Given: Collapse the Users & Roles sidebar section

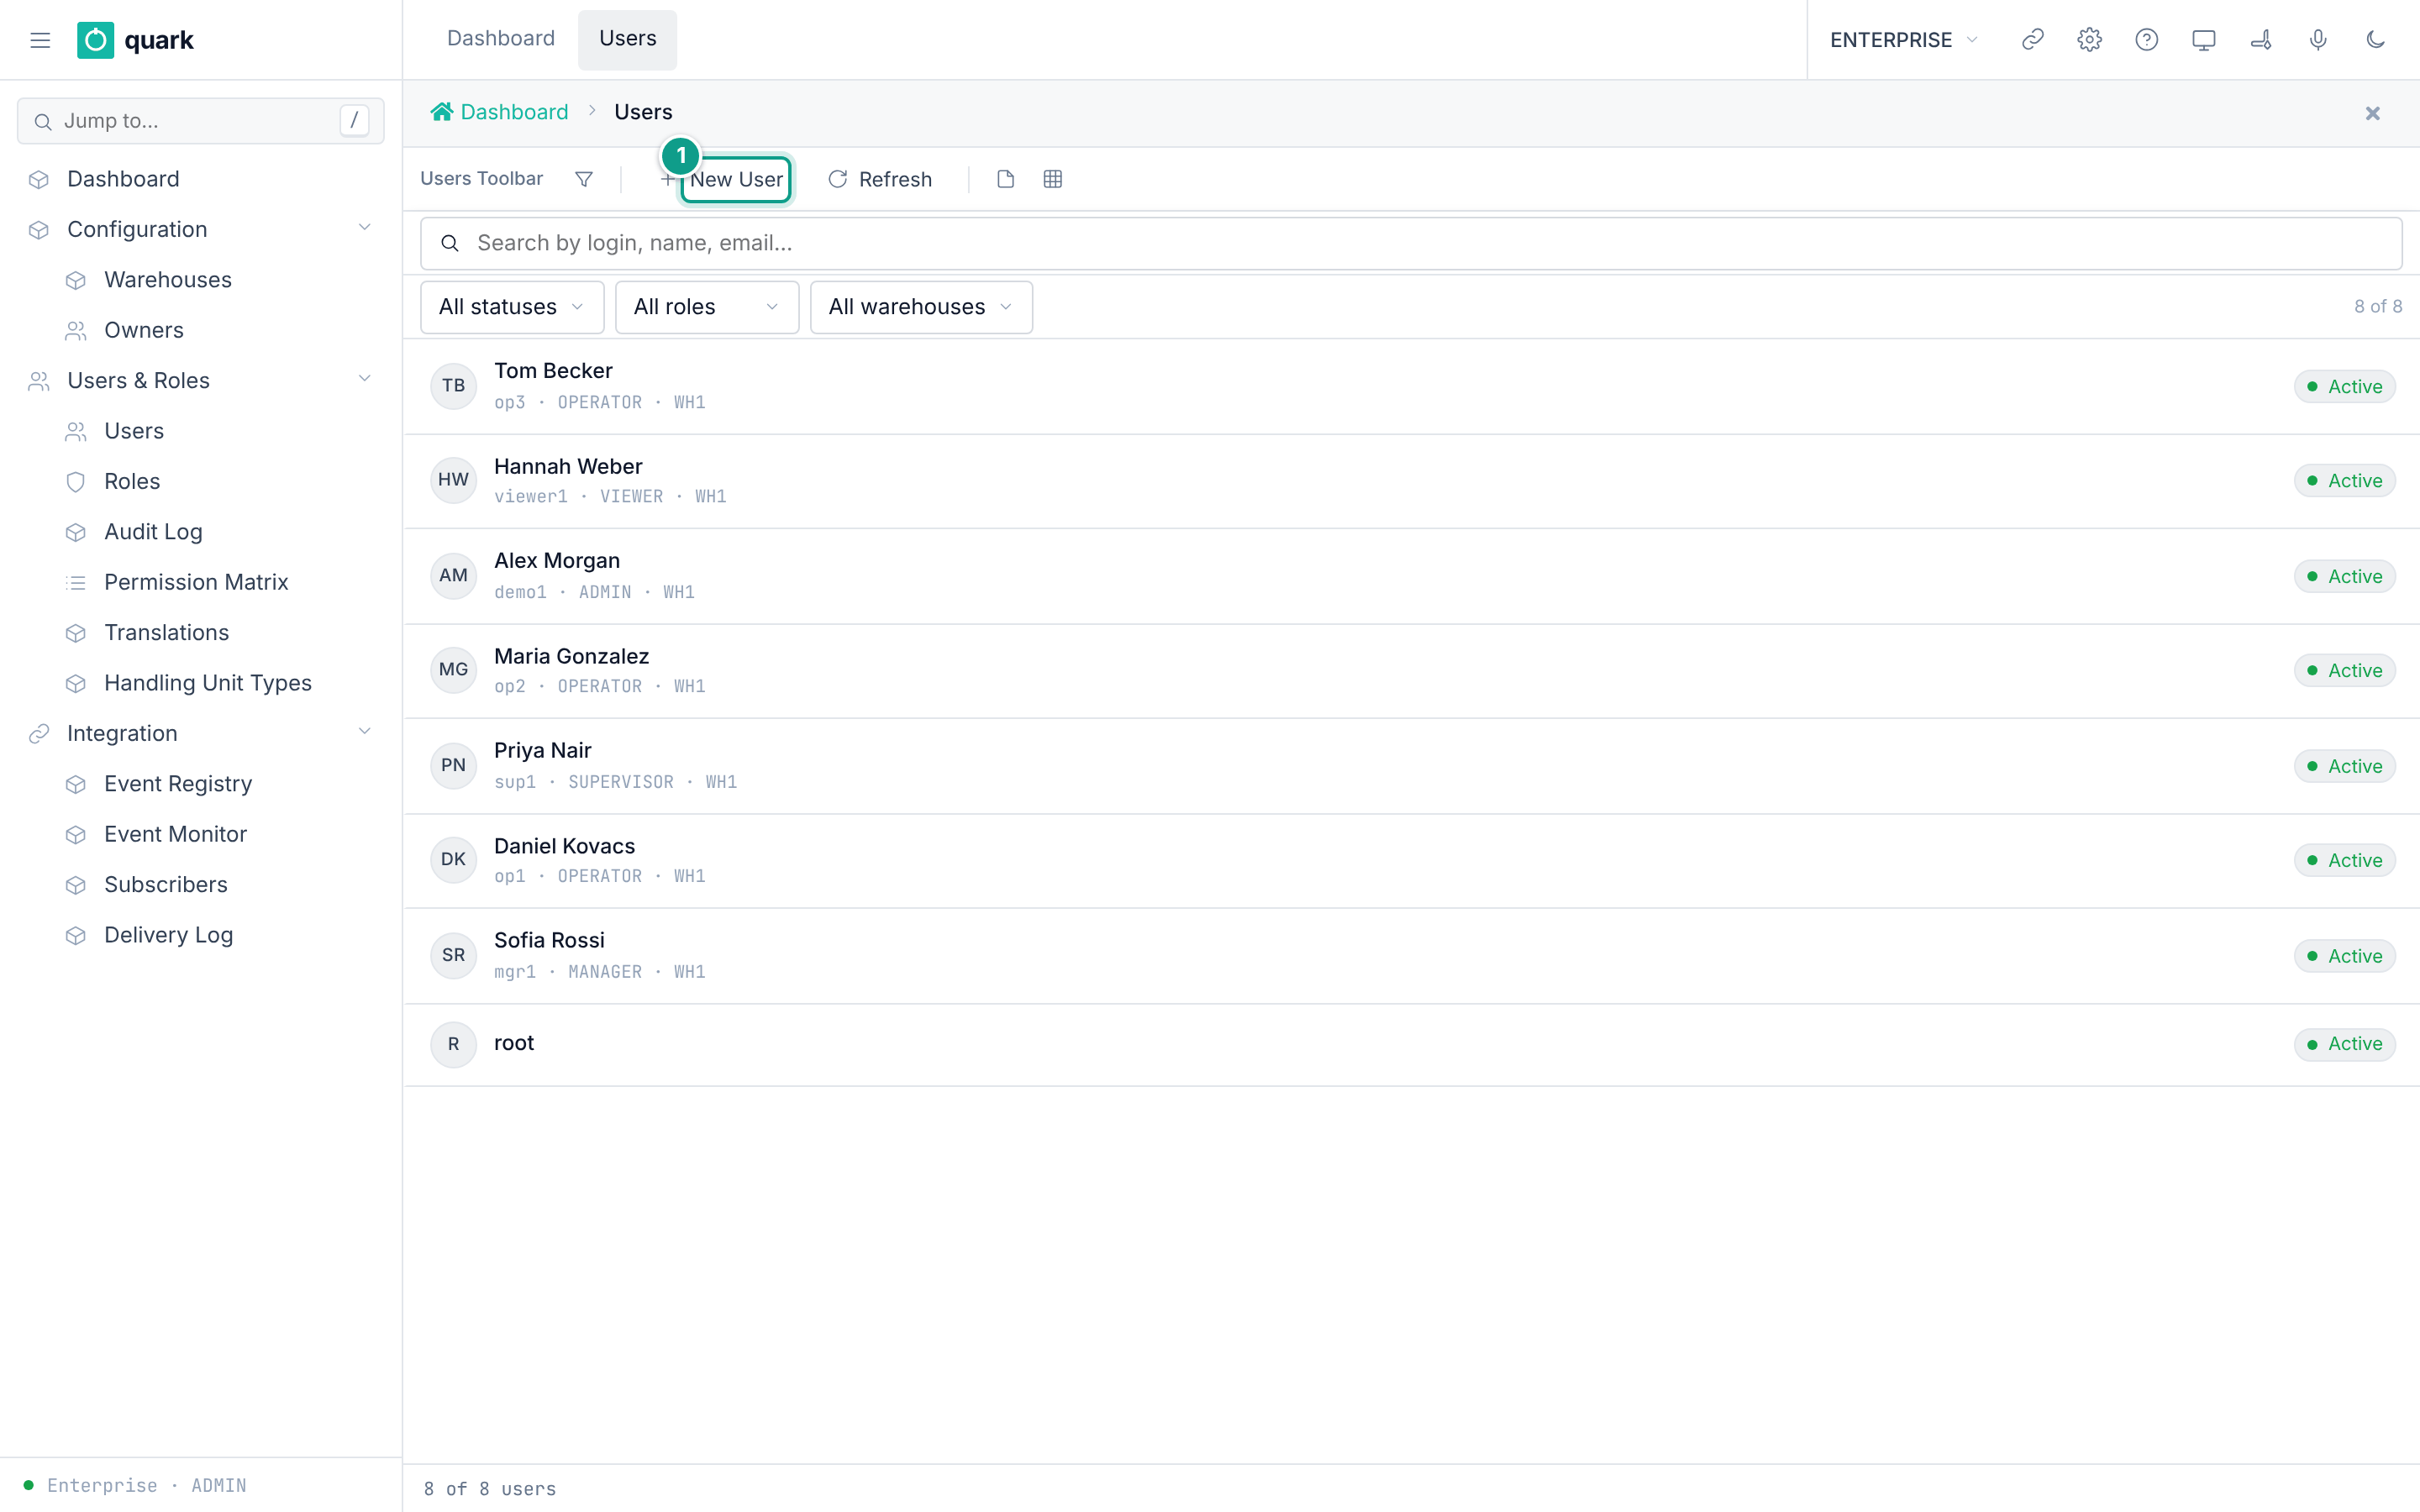Looking at the screenshot, I should tap(364, 380).
